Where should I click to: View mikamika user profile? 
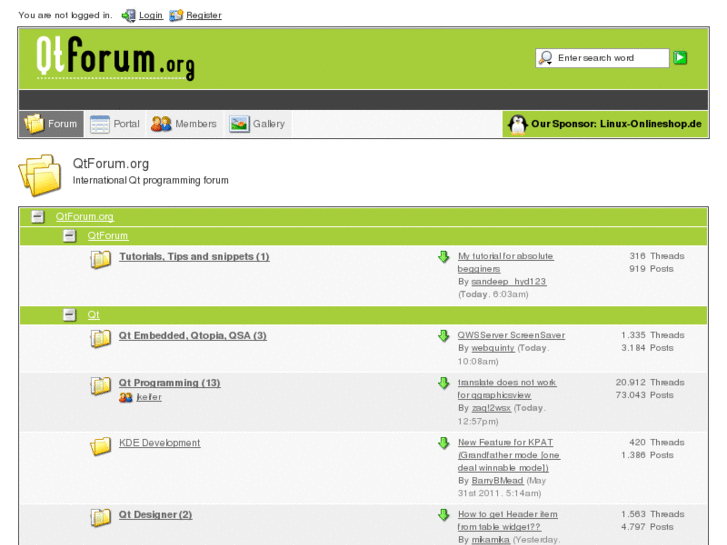pyautogui.click(x=490, y=540)
